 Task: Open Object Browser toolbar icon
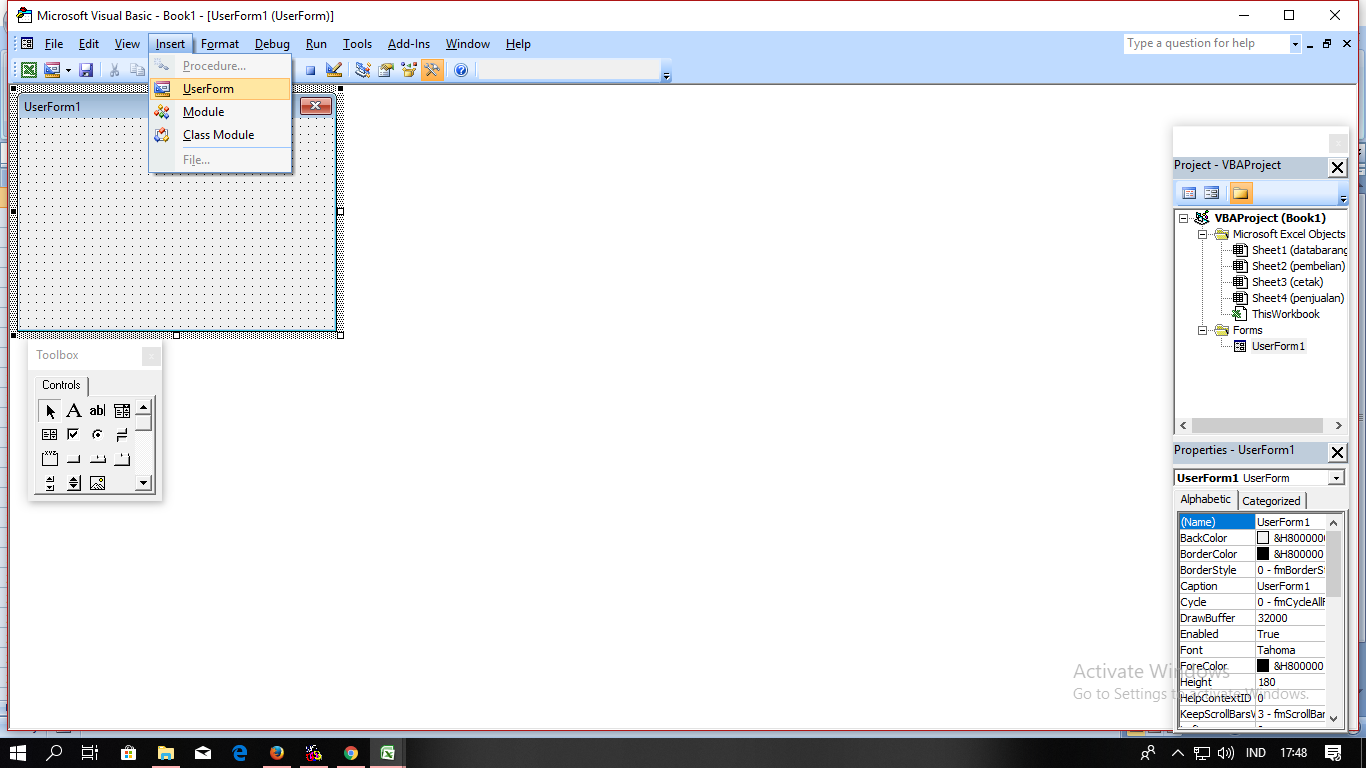pyautogui.click(x=409, y=70)
